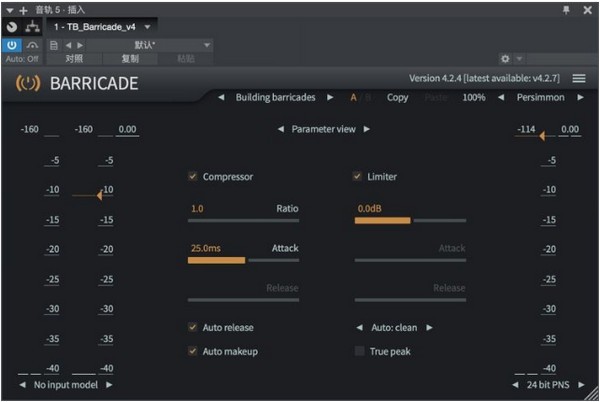Click the routing icon beside plugin selector

point(31,27)
